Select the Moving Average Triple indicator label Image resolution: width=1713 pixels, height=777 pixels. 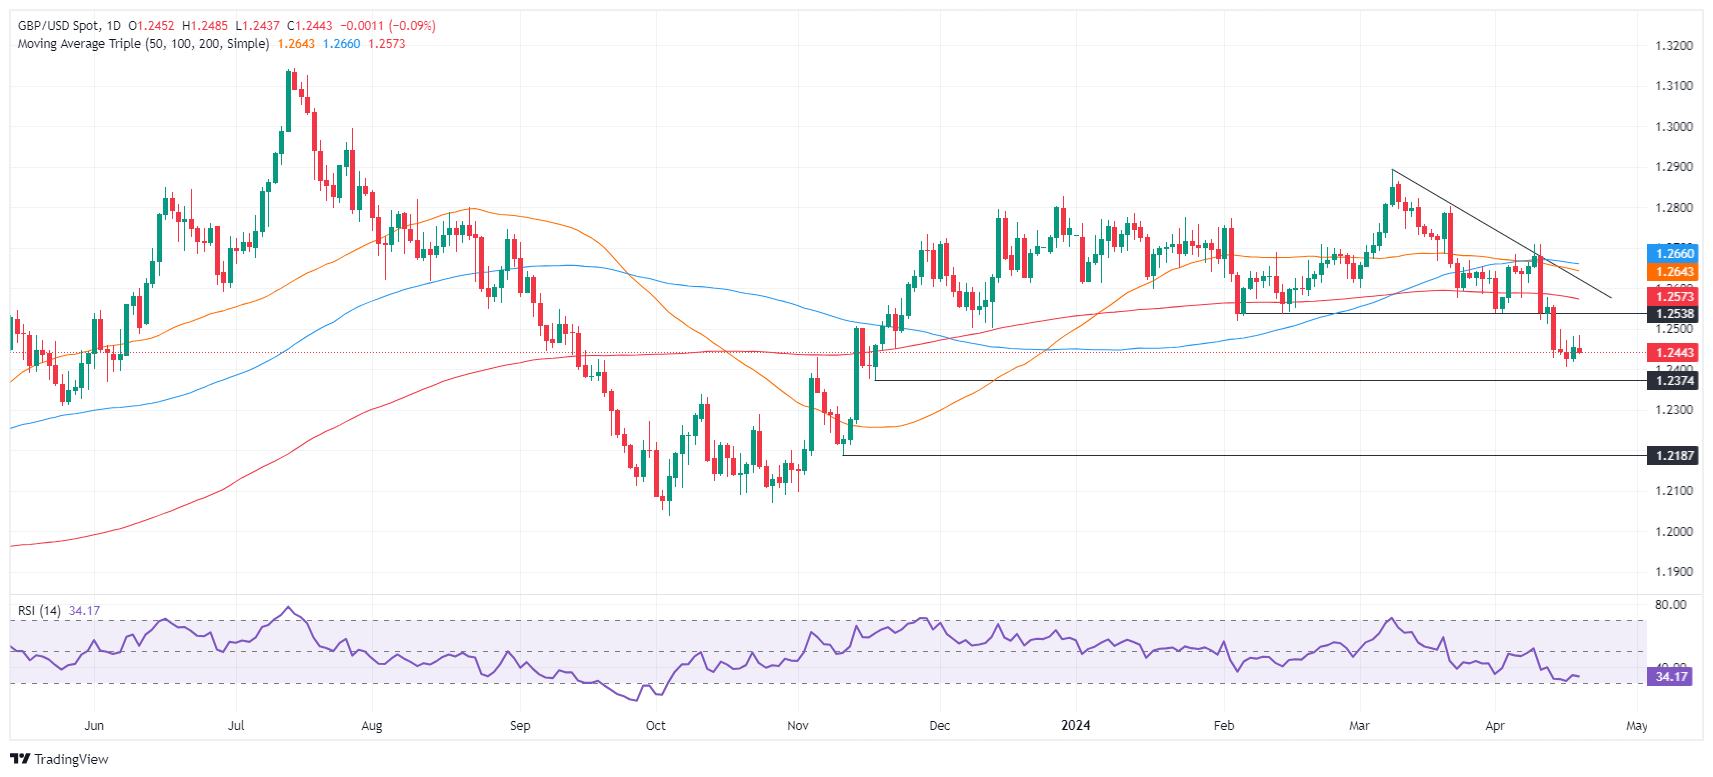(x=143, y=44)
